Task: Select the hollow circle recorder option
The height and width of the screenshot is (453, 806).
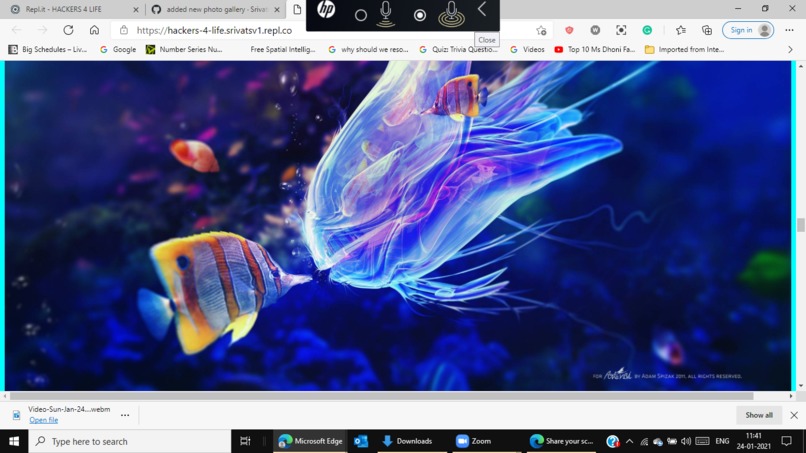Action: click(361, 15)
